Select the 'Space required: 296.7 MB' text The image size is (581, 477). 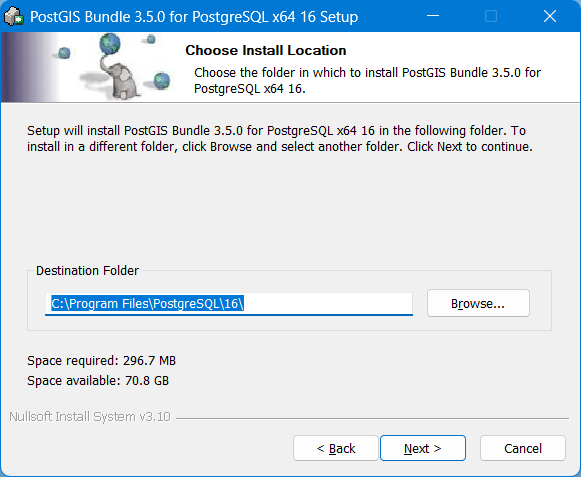click(x=102, y=360)
